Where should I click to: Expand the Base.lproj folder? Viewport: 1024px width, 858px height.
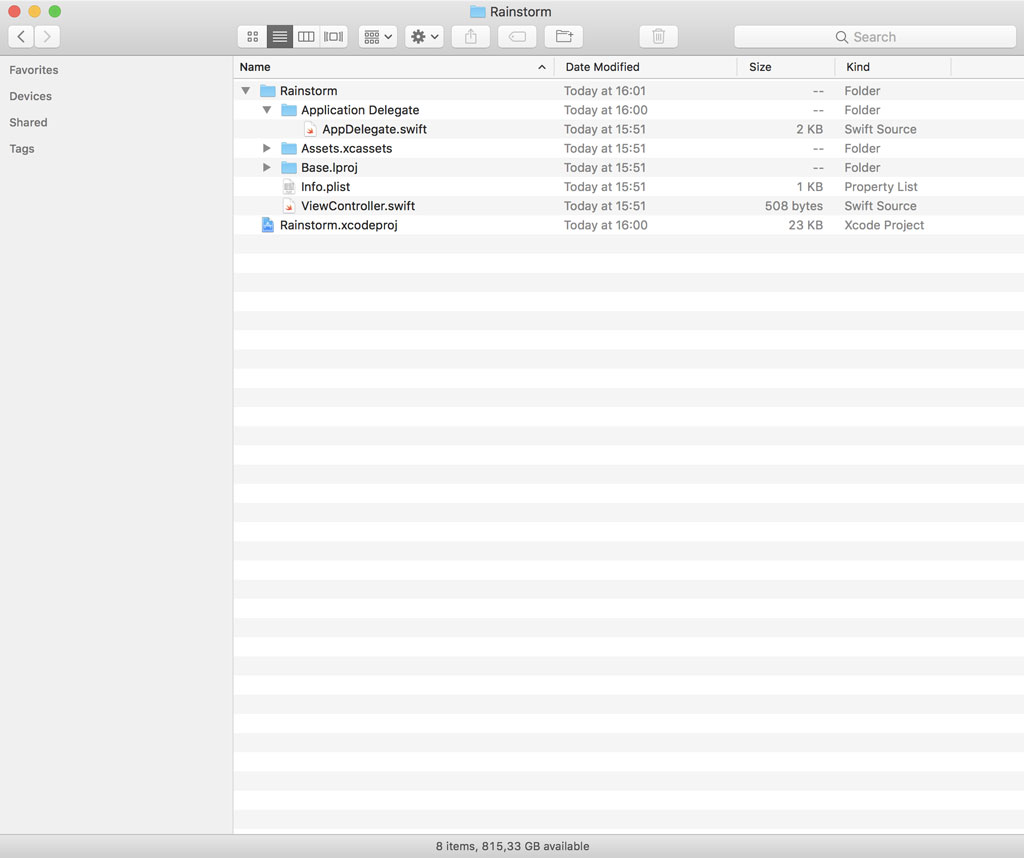(x=266, y=167)
